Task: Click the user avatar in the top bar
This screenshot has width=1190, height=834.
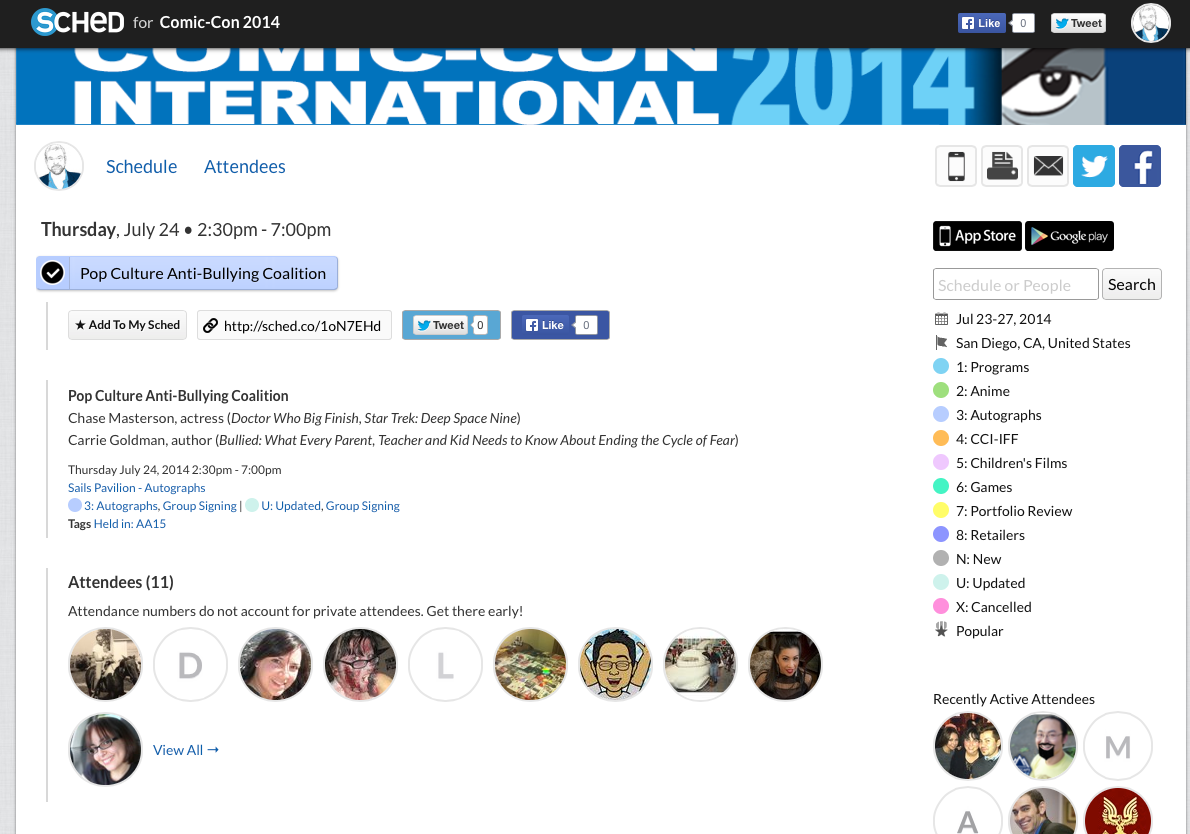Action: point(1151,24)
